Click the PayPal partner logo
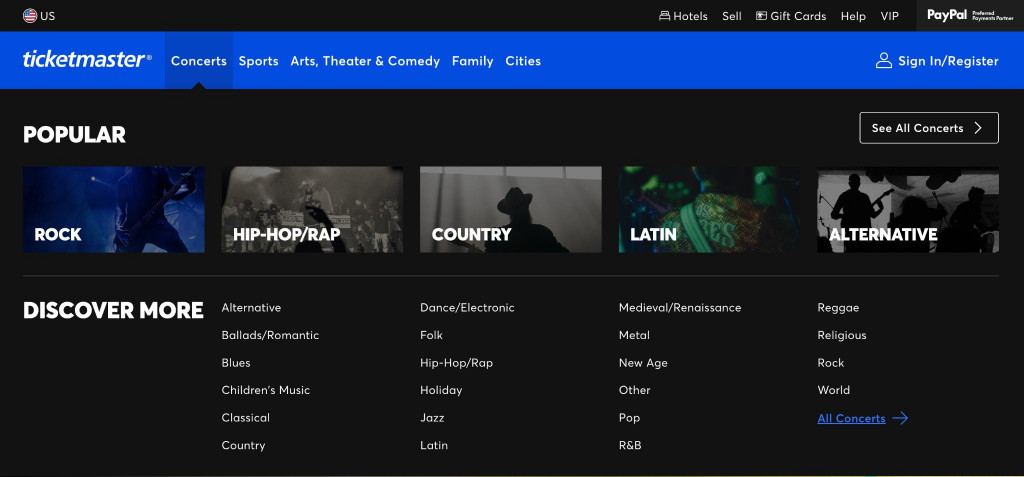This screenshot has height=477, width=1024. pos(970,16)
